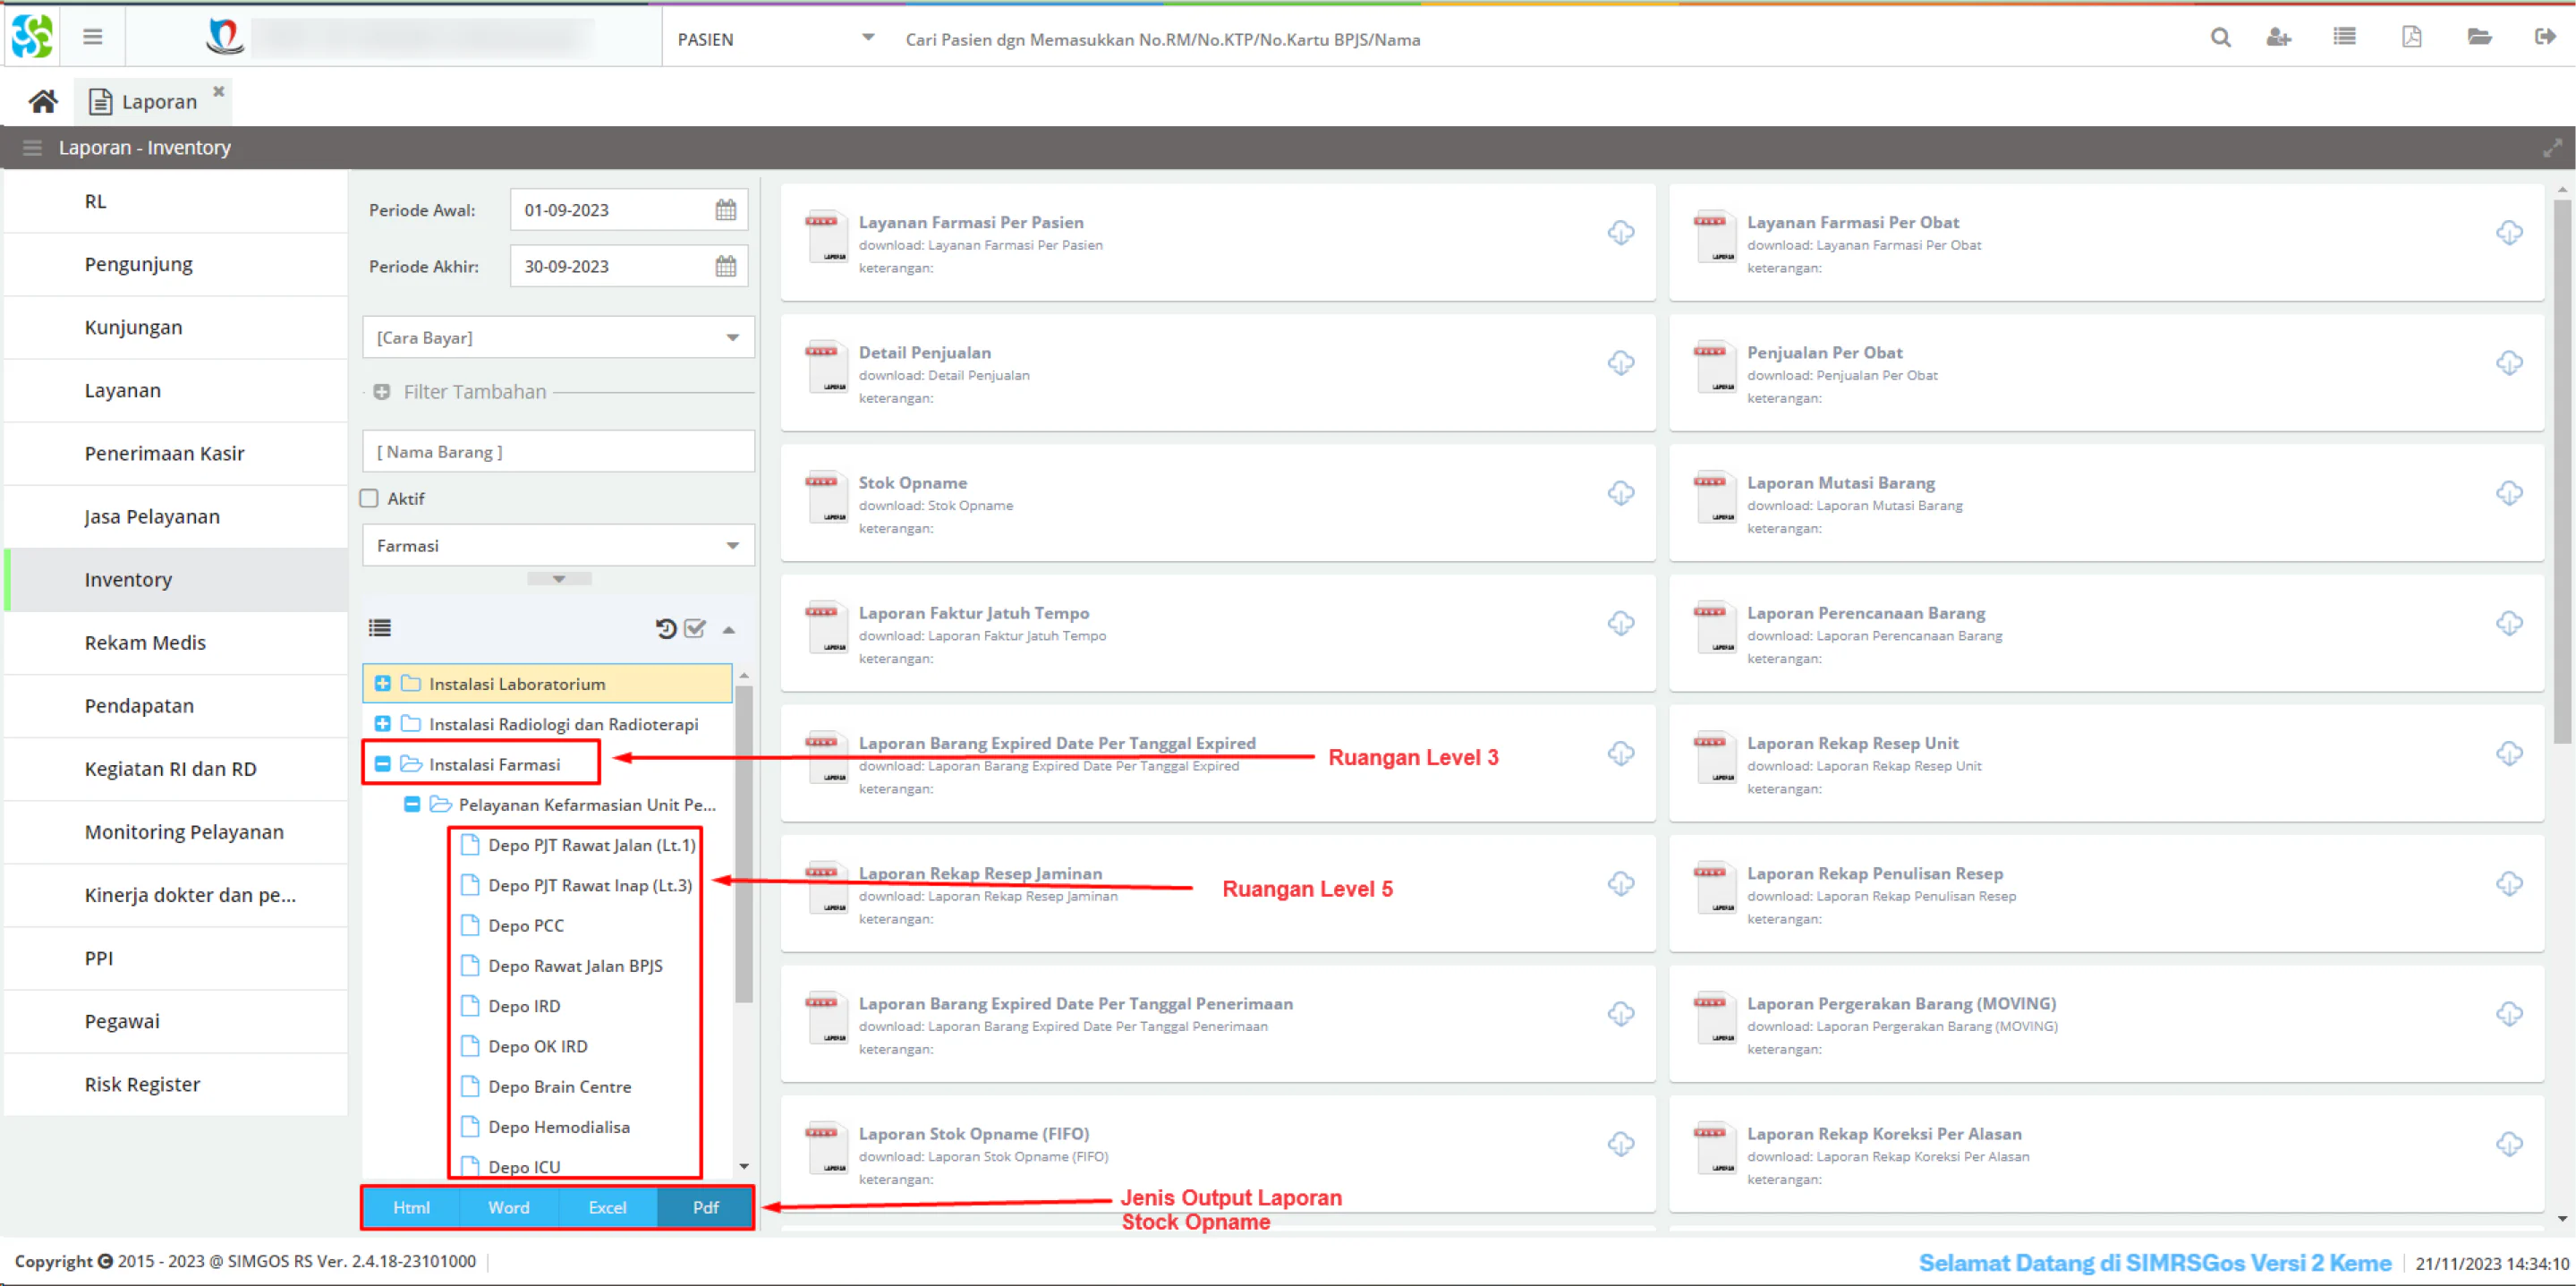Click the search magnifier icon in top bar
Viewport: 2576px width, 1286px height.
tap(2220, 38)
